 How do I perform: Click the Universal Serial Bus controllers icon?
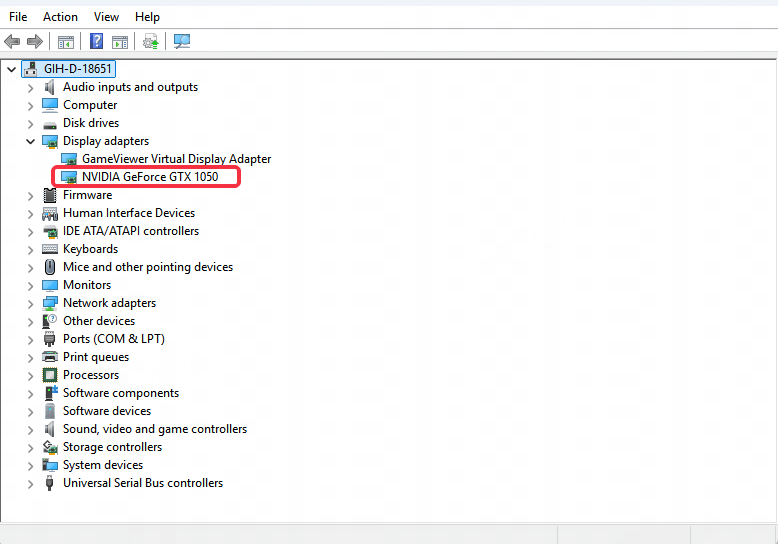(49, 483)
